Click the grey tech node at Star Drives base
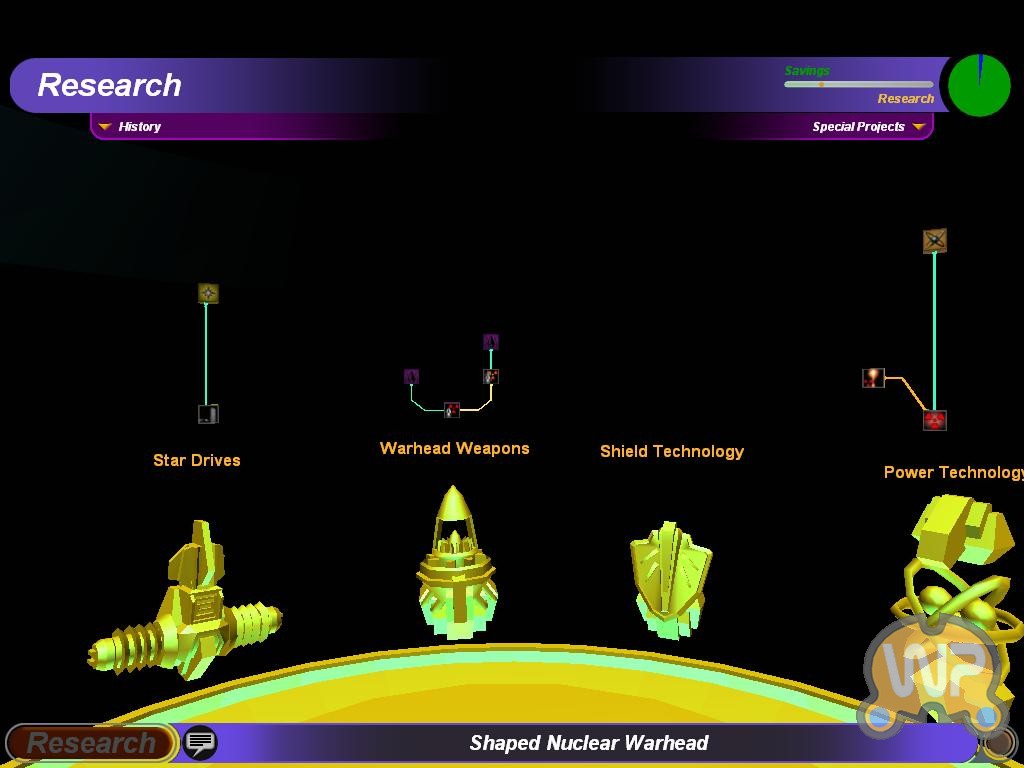Screen dimensions: 1024x768 [208, 414]
